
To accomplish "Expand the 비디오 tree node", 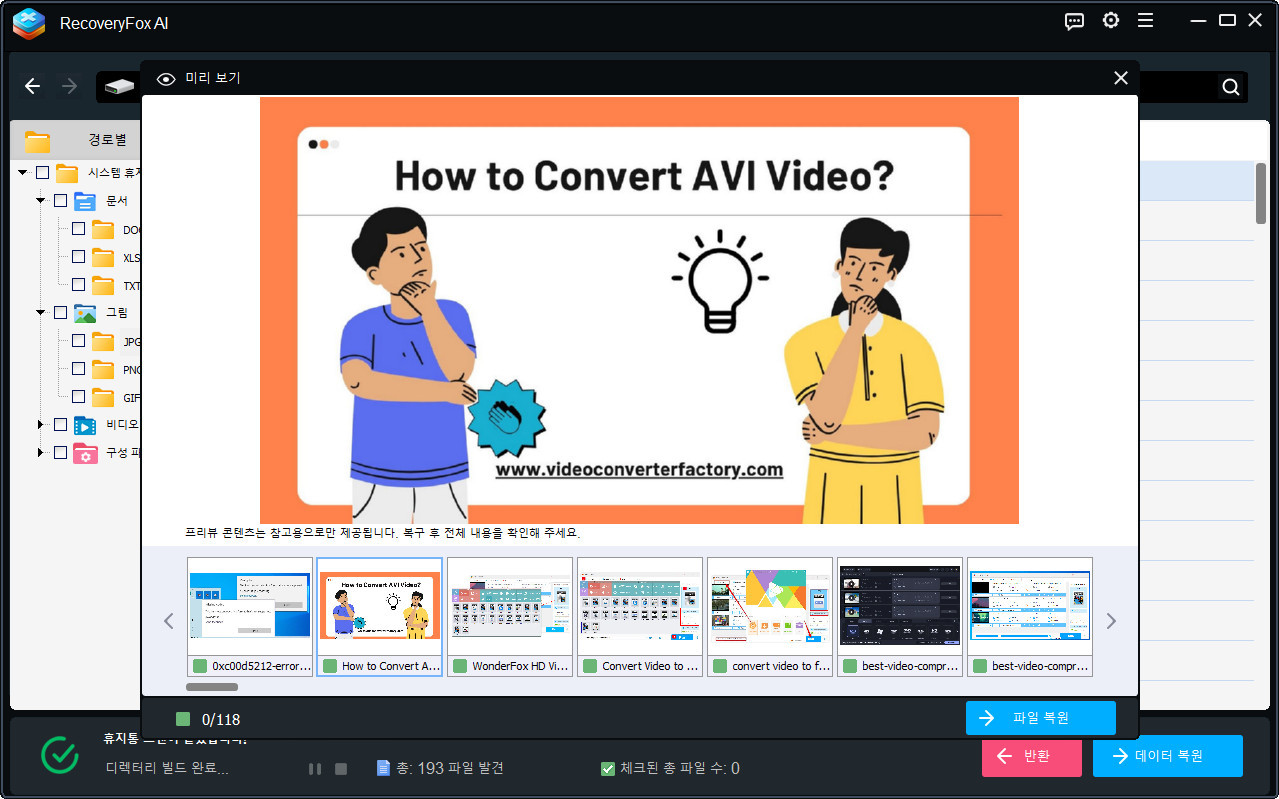I will click(41, 425).
